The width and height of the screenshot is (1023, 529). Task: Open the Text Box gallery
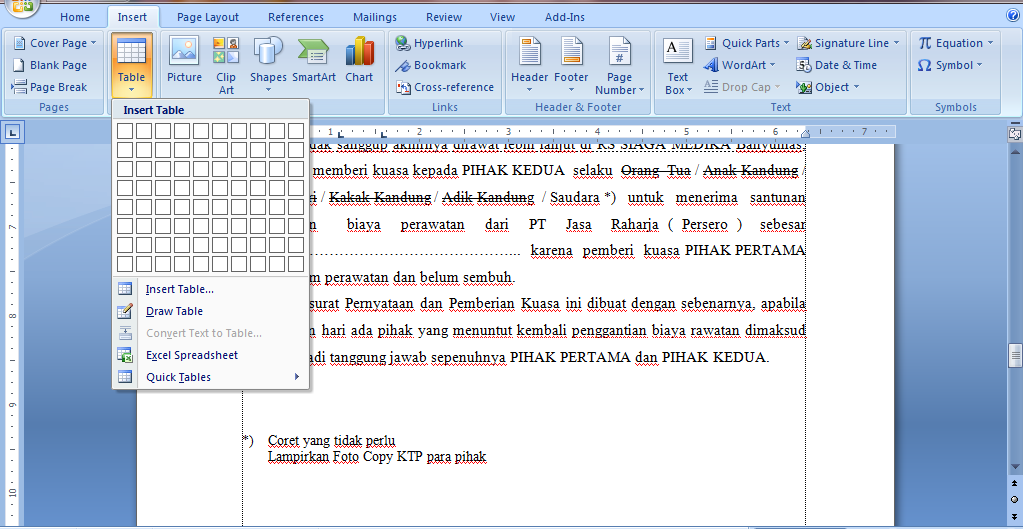click(678, 65)
